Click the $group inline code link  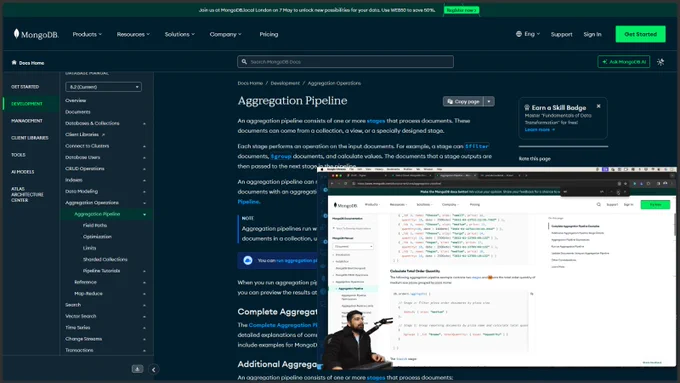(281, 156)
